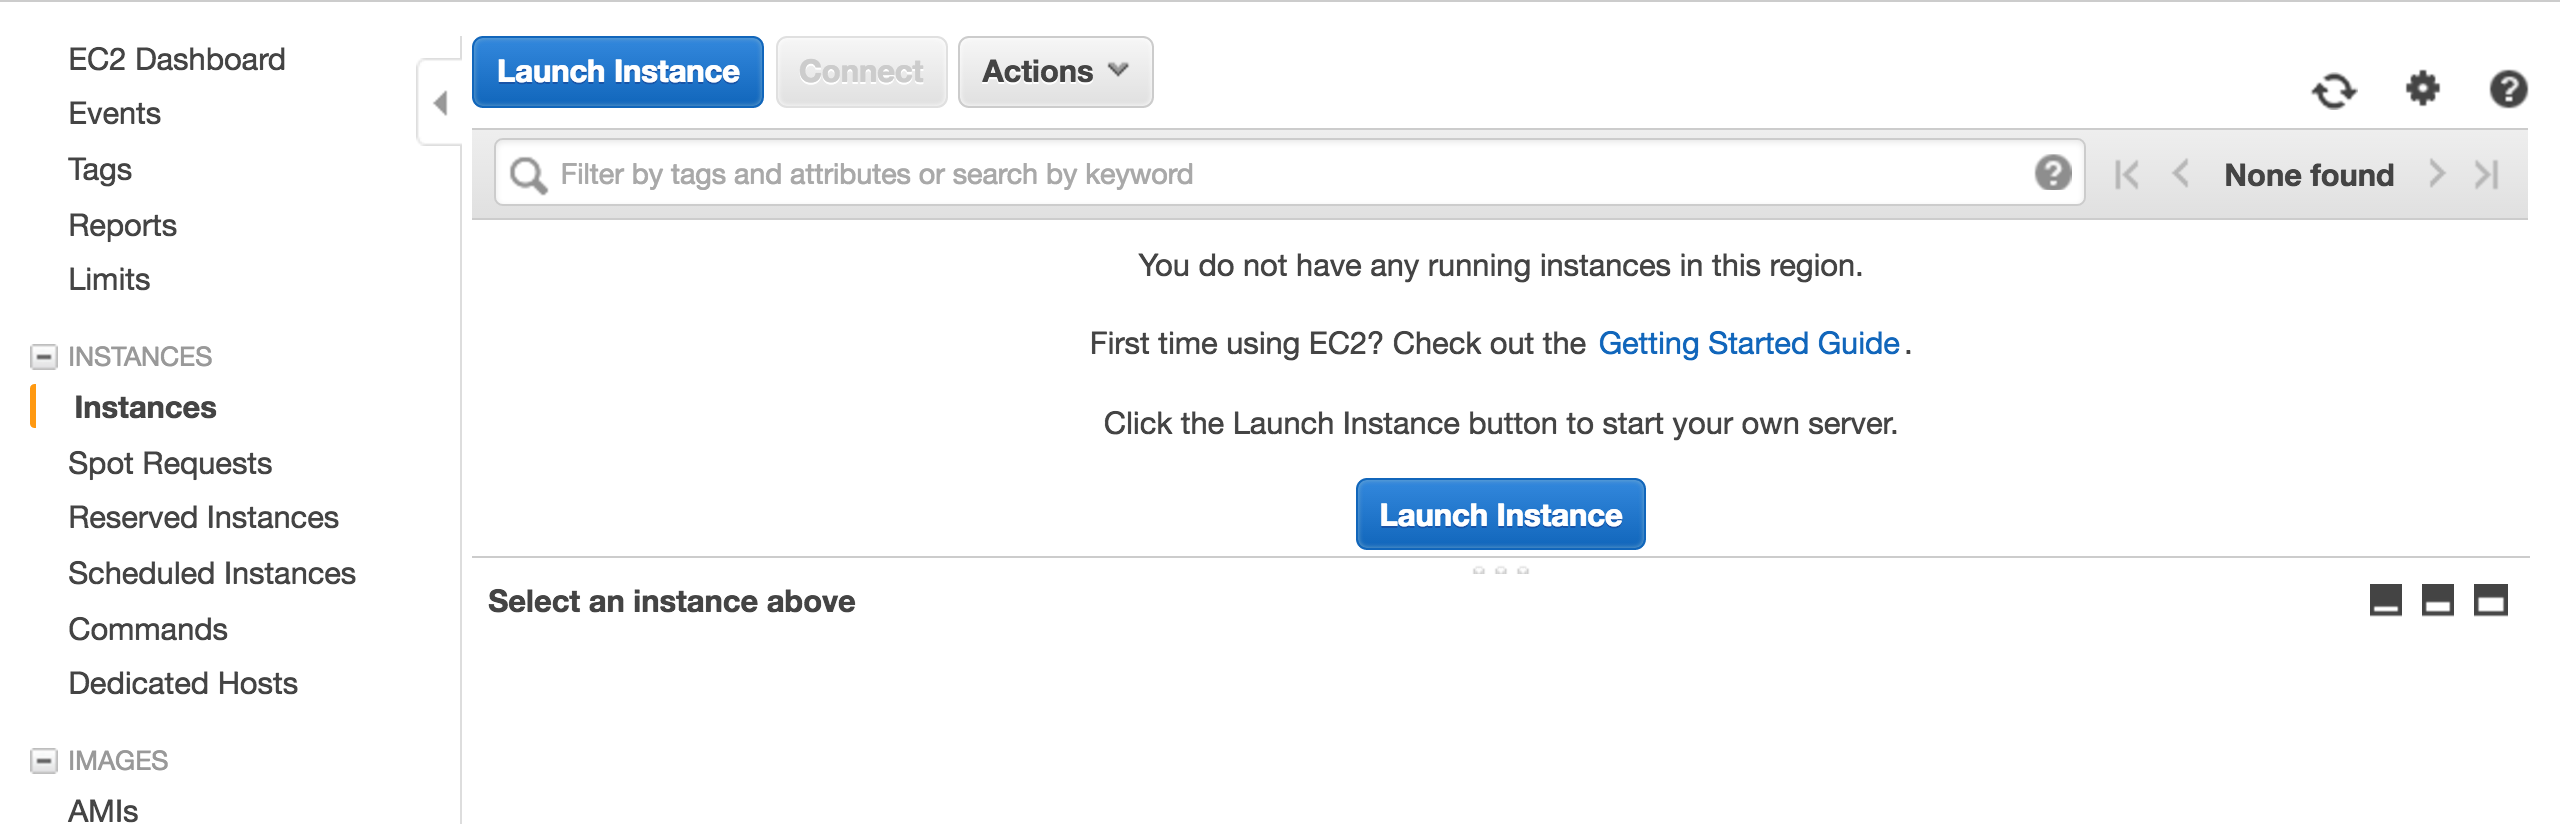The width and height of the screenshot is (2560, 824).
Task: Open EC2 Dashboard
Action: coord(177,59)
